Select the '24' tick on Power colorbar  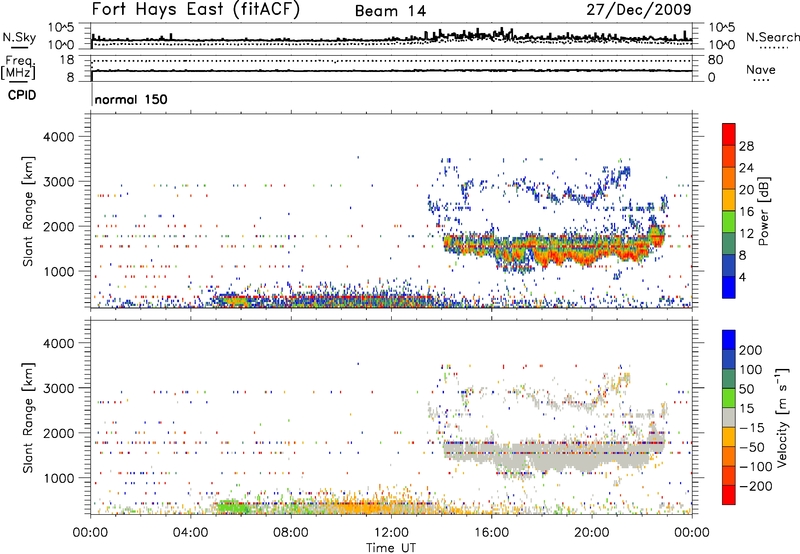746,168
